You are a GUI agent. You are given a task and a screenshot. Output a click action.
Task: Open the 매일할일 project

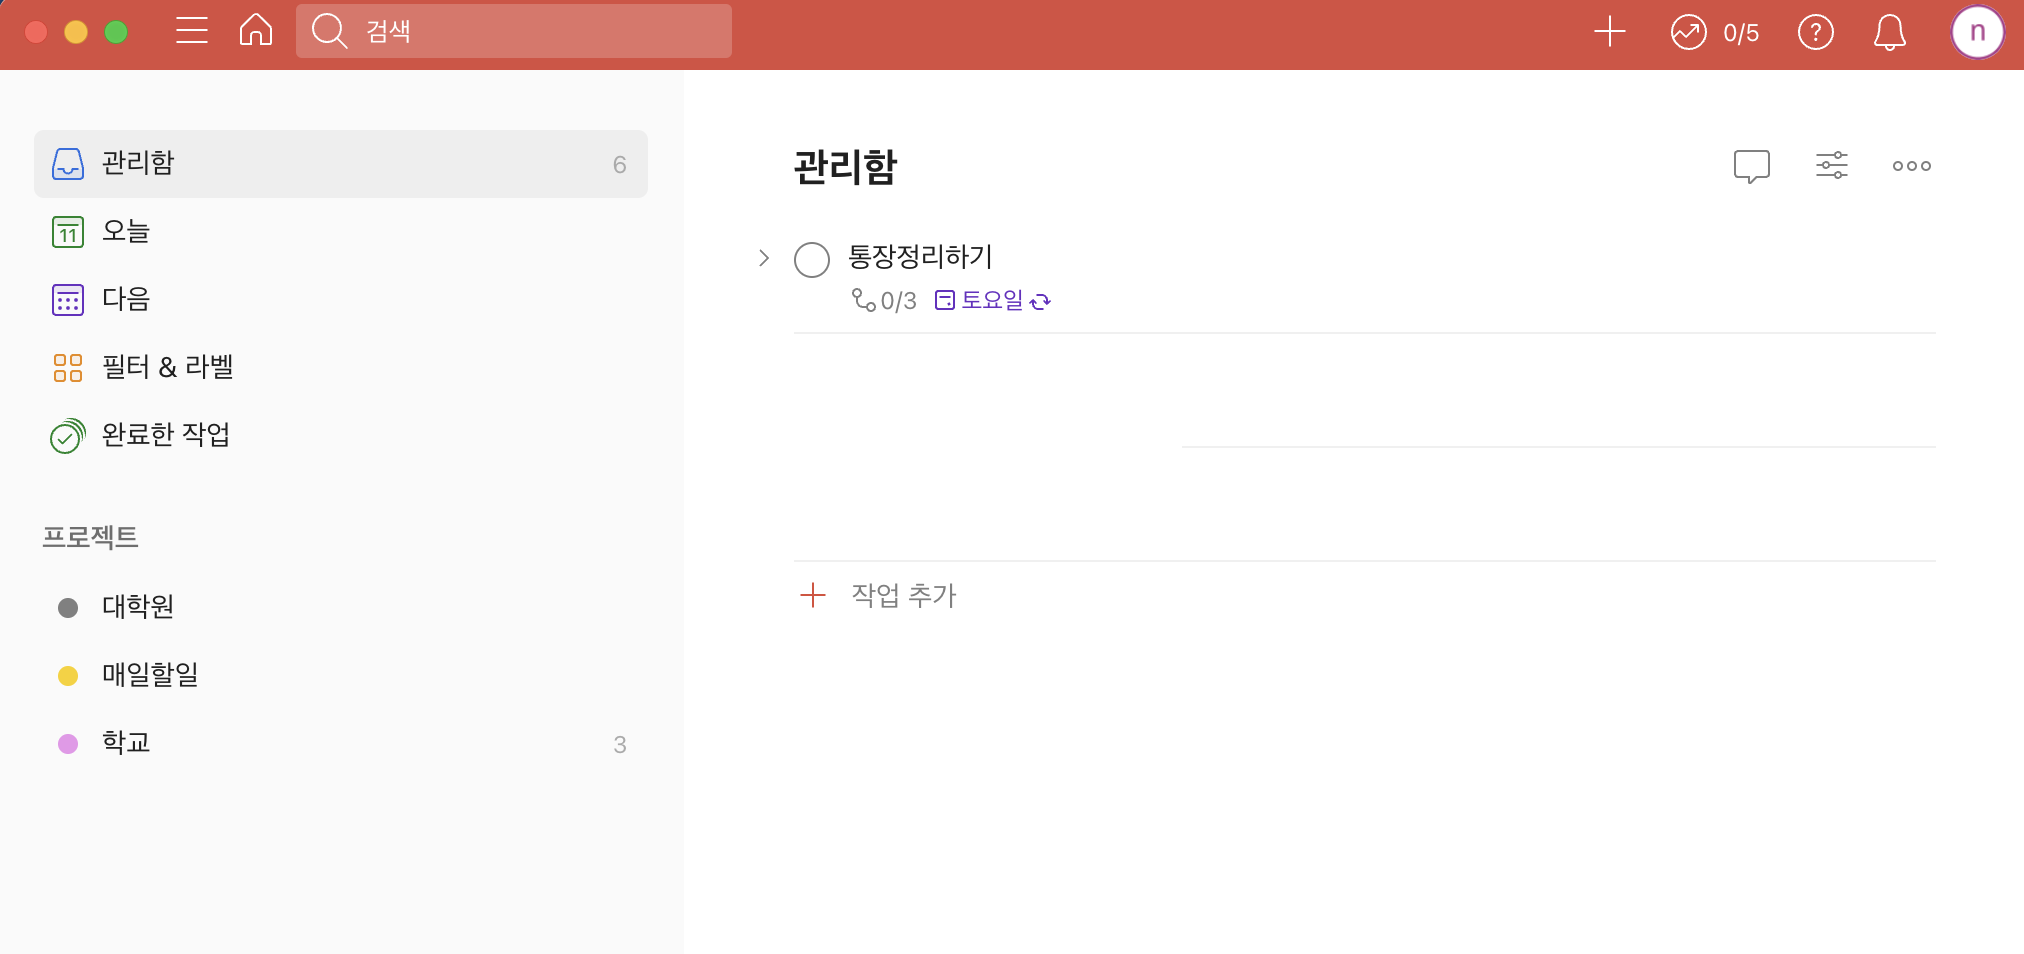coord(341,676)
